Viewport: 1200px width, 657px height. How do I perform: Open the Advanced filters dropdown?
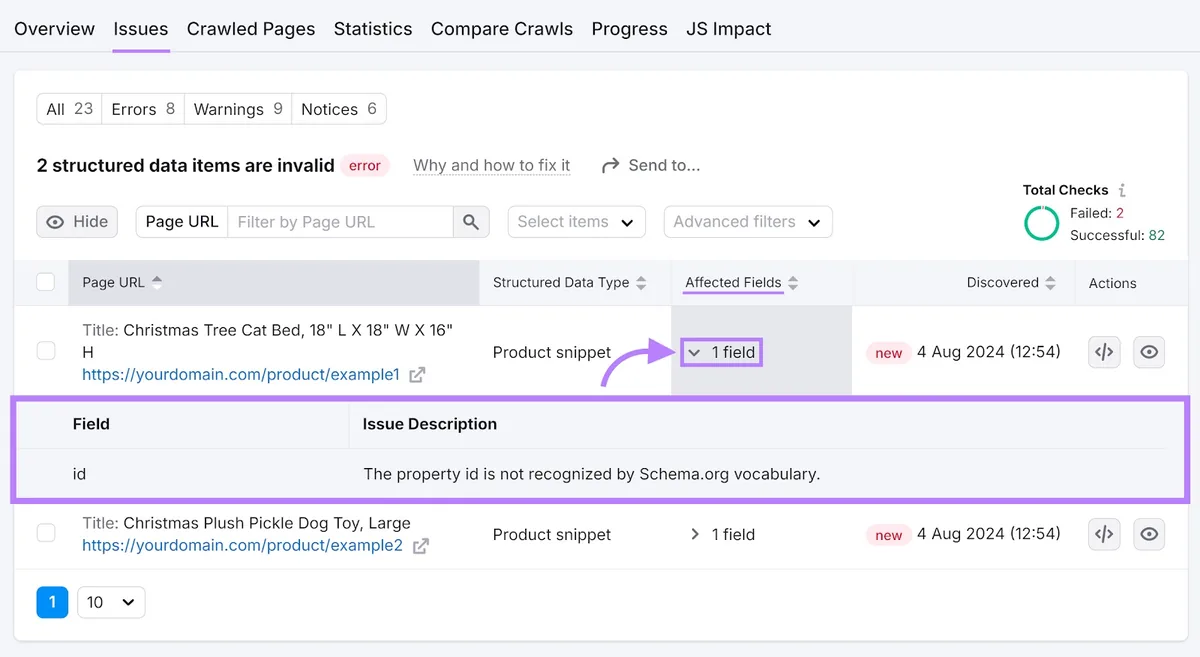pos(748,222)
